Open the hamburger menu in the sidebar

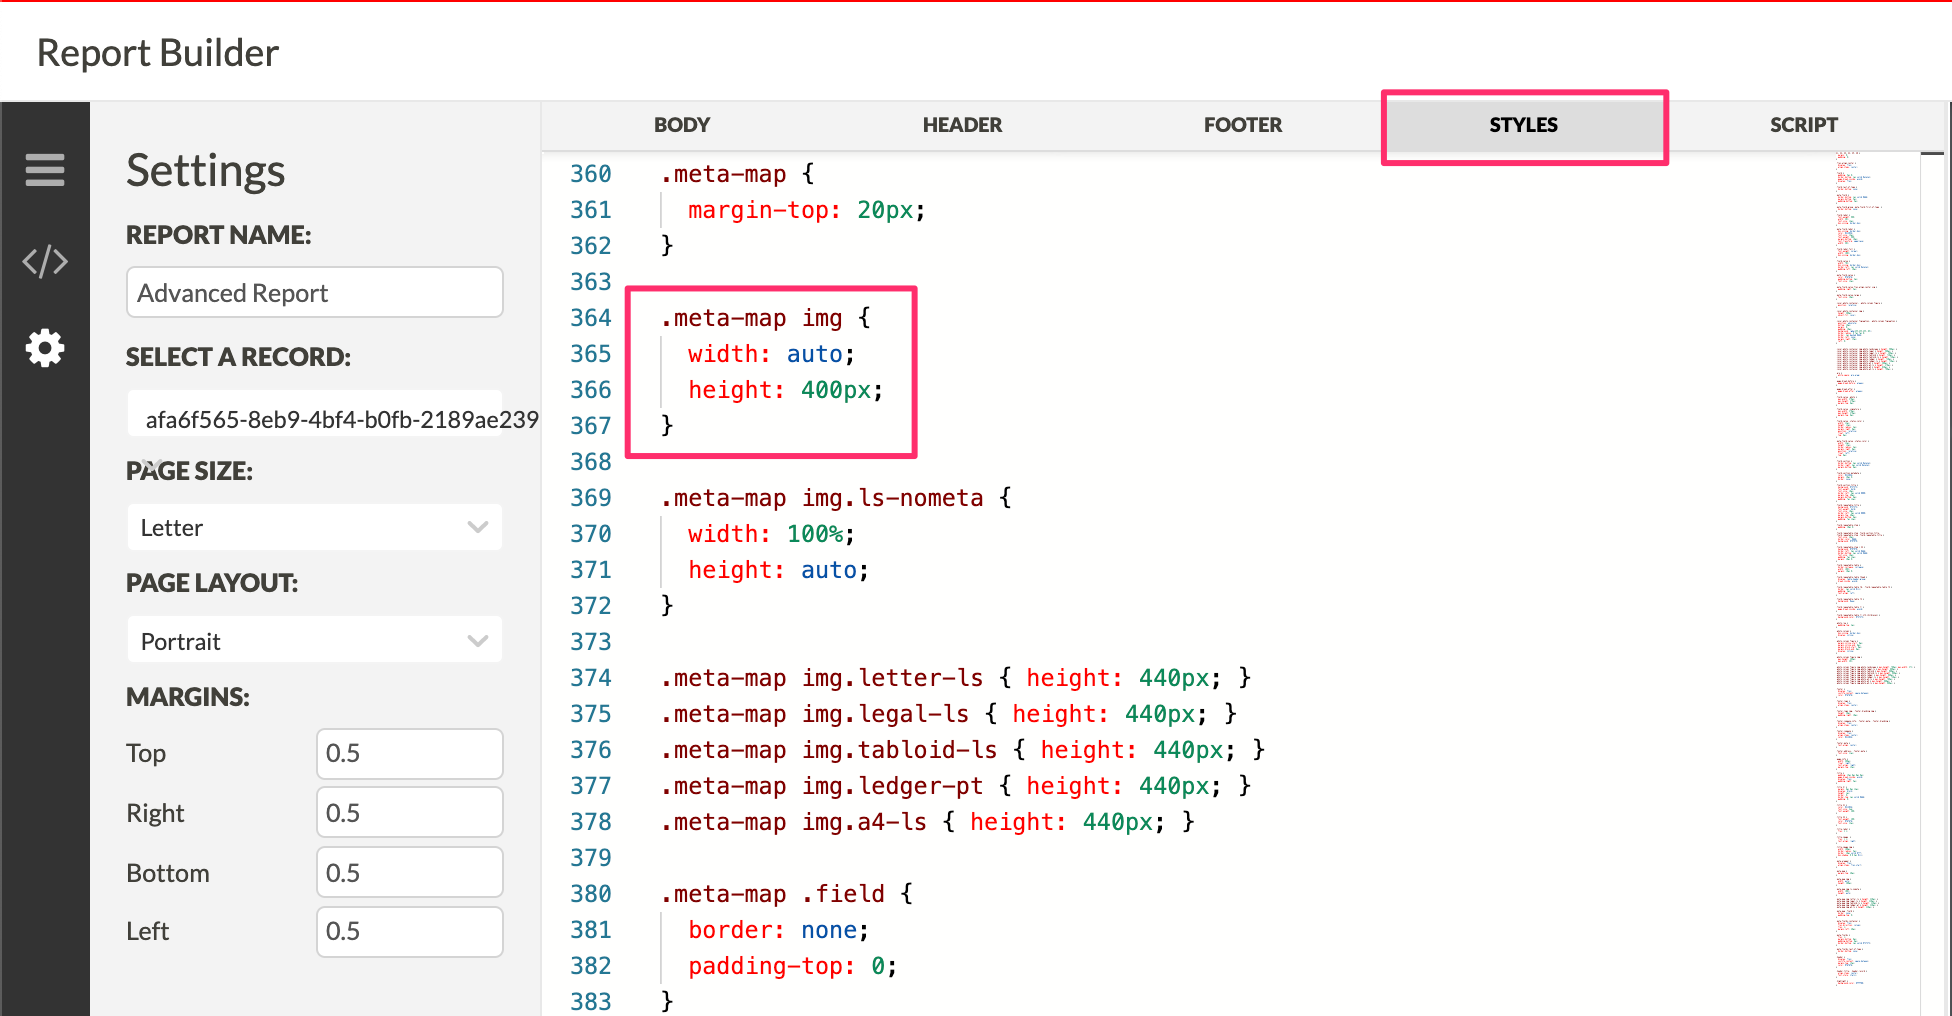point(45,170)
